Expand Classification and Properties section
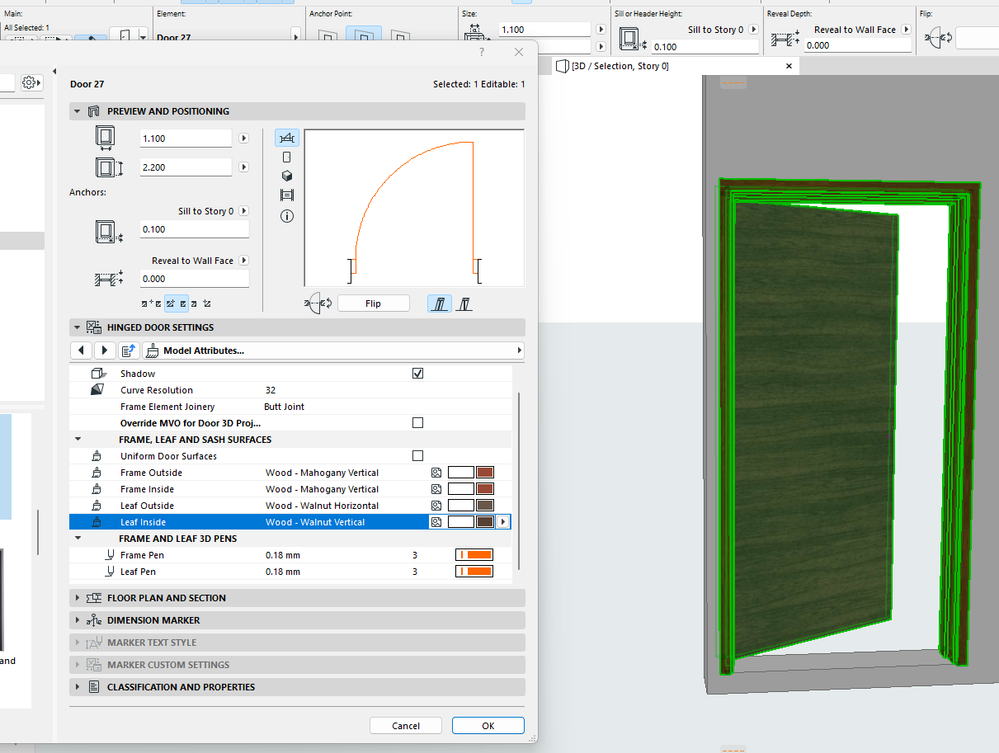Screen dimensions: 999x753 pyautogui.click(x=180, y=687)
